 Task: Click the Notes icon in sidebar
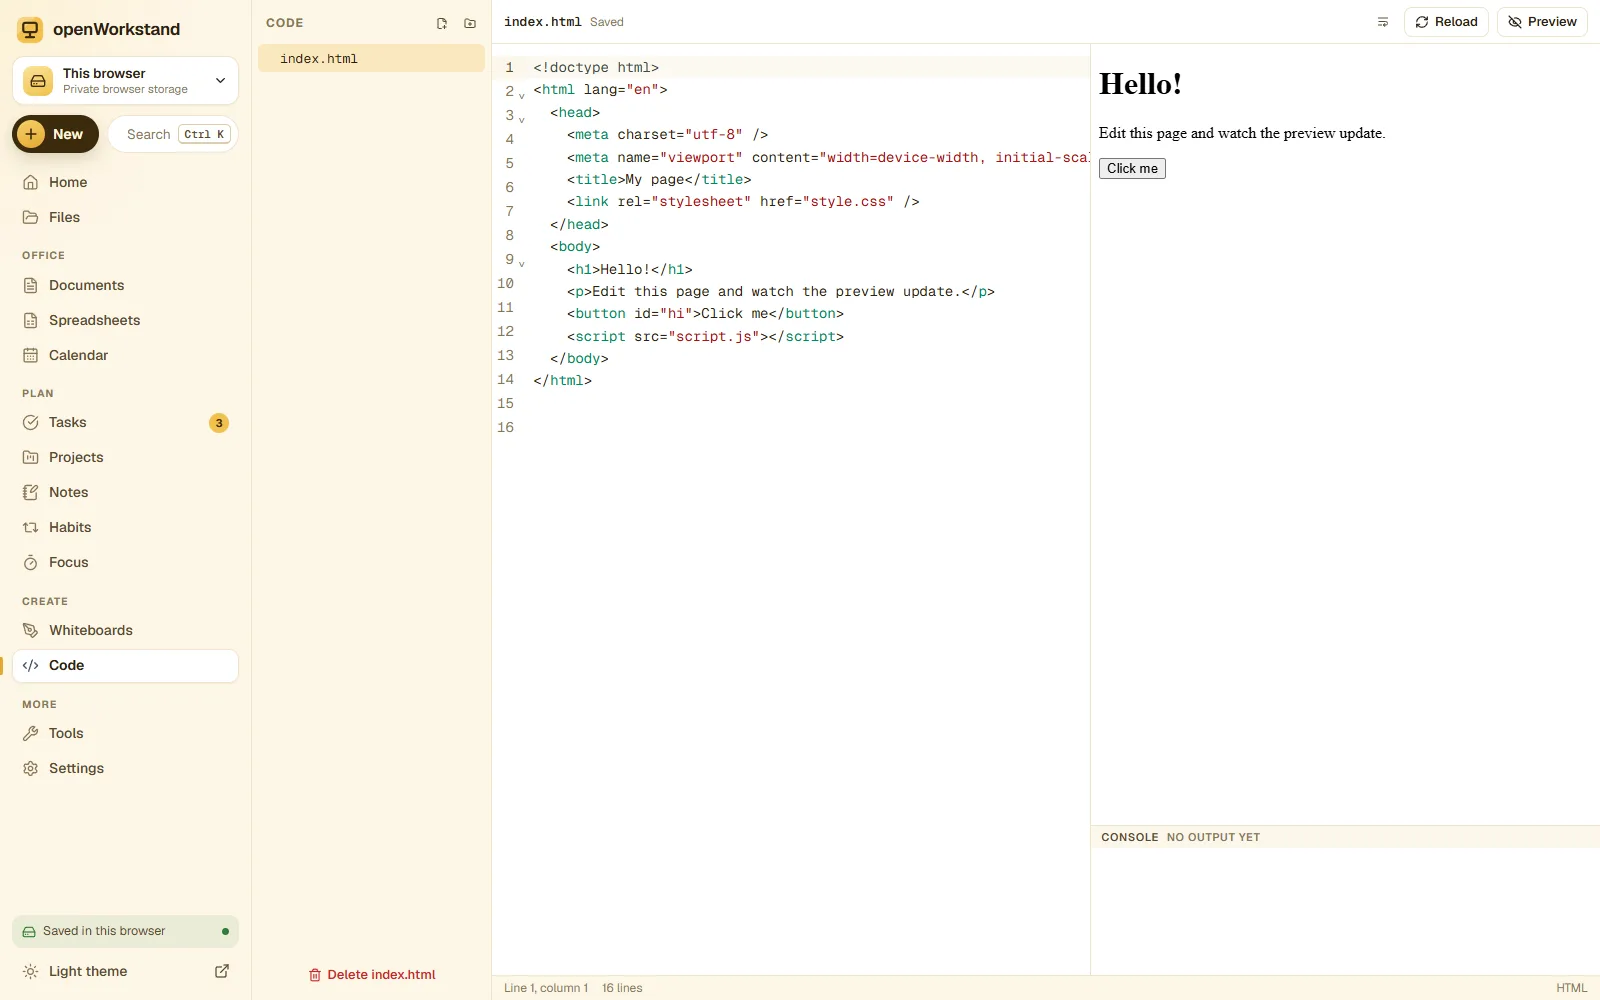(30, 492)
